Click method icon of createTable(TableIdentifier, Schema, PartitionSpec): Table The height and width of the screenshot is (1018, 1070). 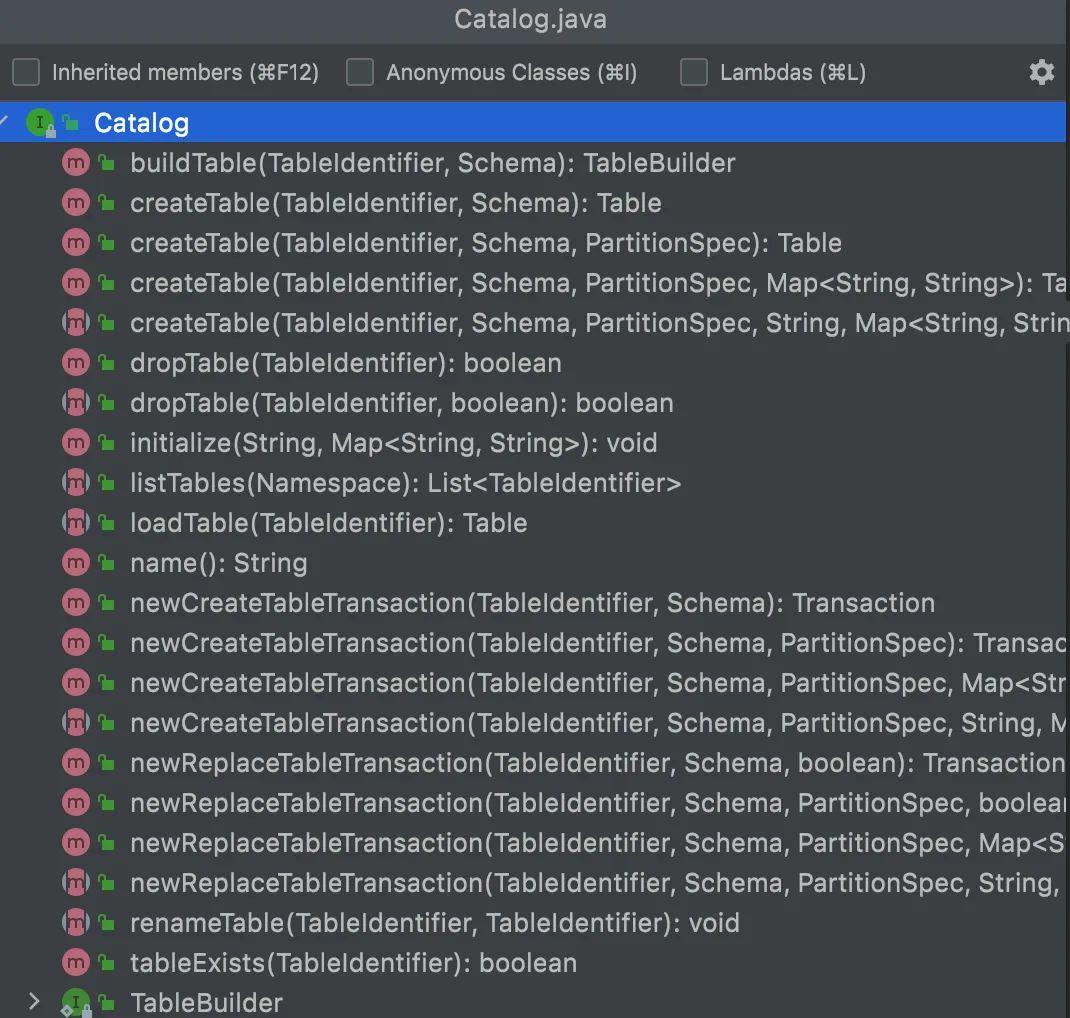coord(76,242)
